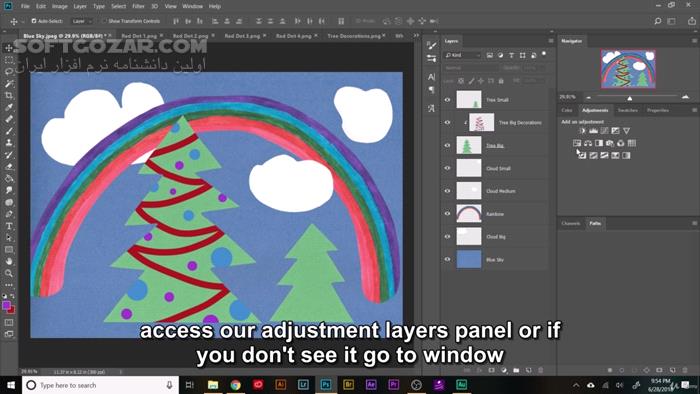Screen dimensions: 700x394
Task: Open the Window menu
Action: 192,6
